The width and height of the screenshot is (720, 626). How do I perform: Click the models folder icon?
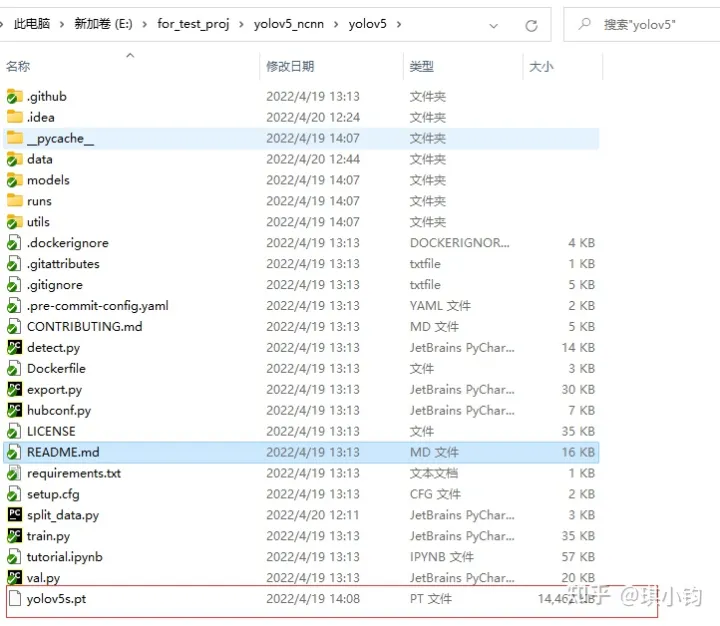pos(15,180)
